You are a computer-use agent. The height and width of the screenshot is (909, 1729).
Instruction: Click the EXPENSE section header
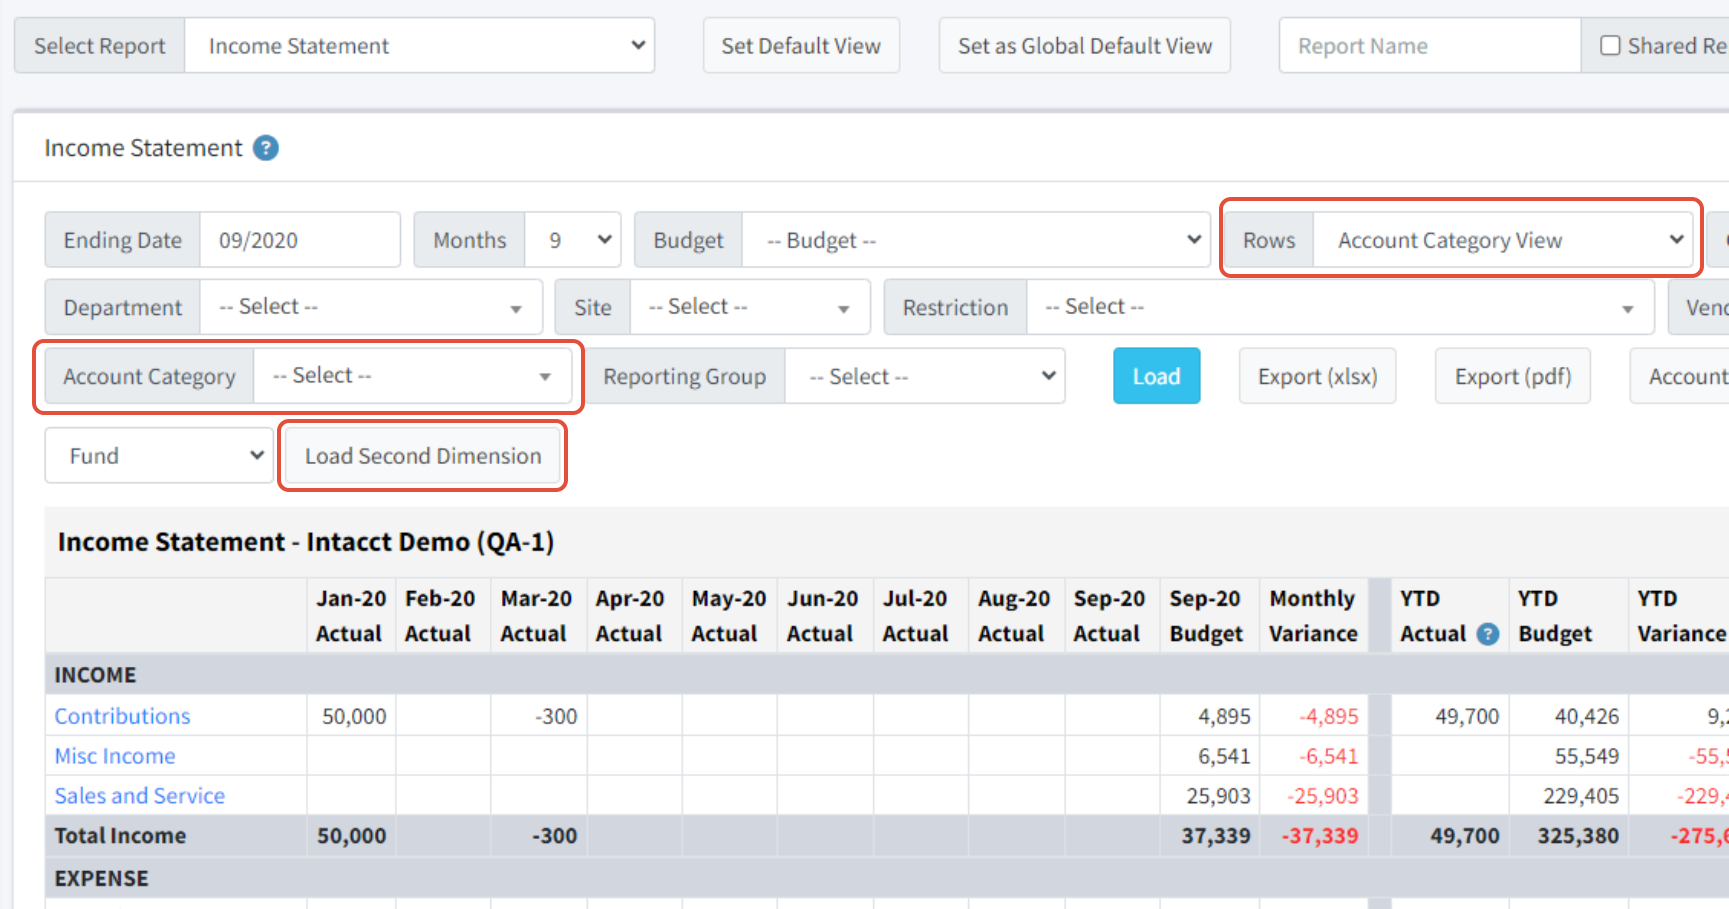click(101, 879)
